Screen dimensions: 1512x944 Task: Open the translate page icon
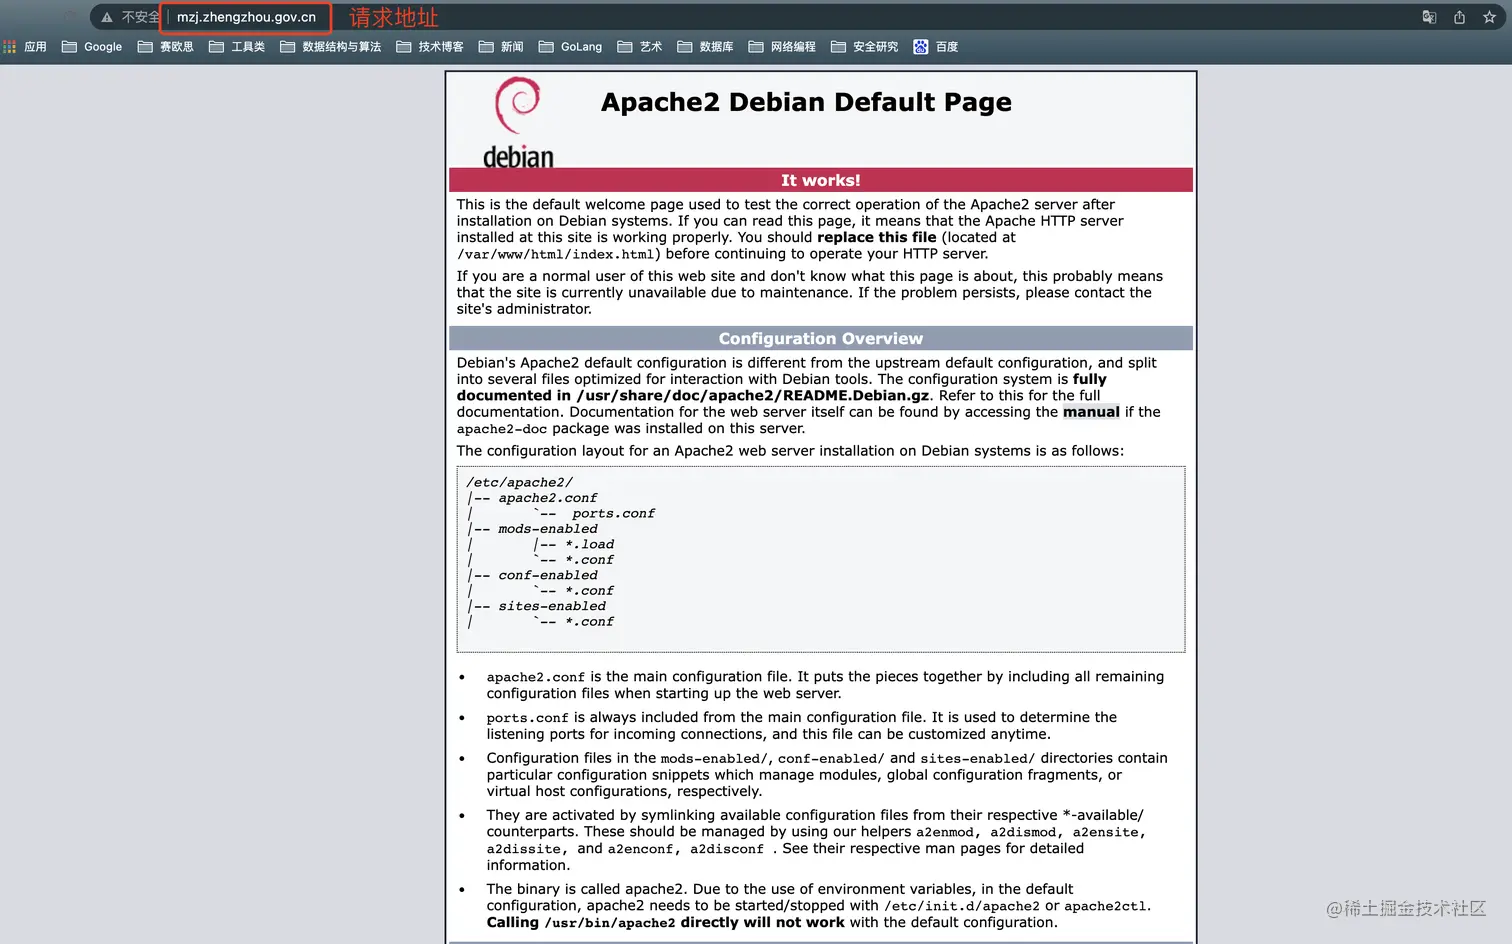coord(1429,17)
